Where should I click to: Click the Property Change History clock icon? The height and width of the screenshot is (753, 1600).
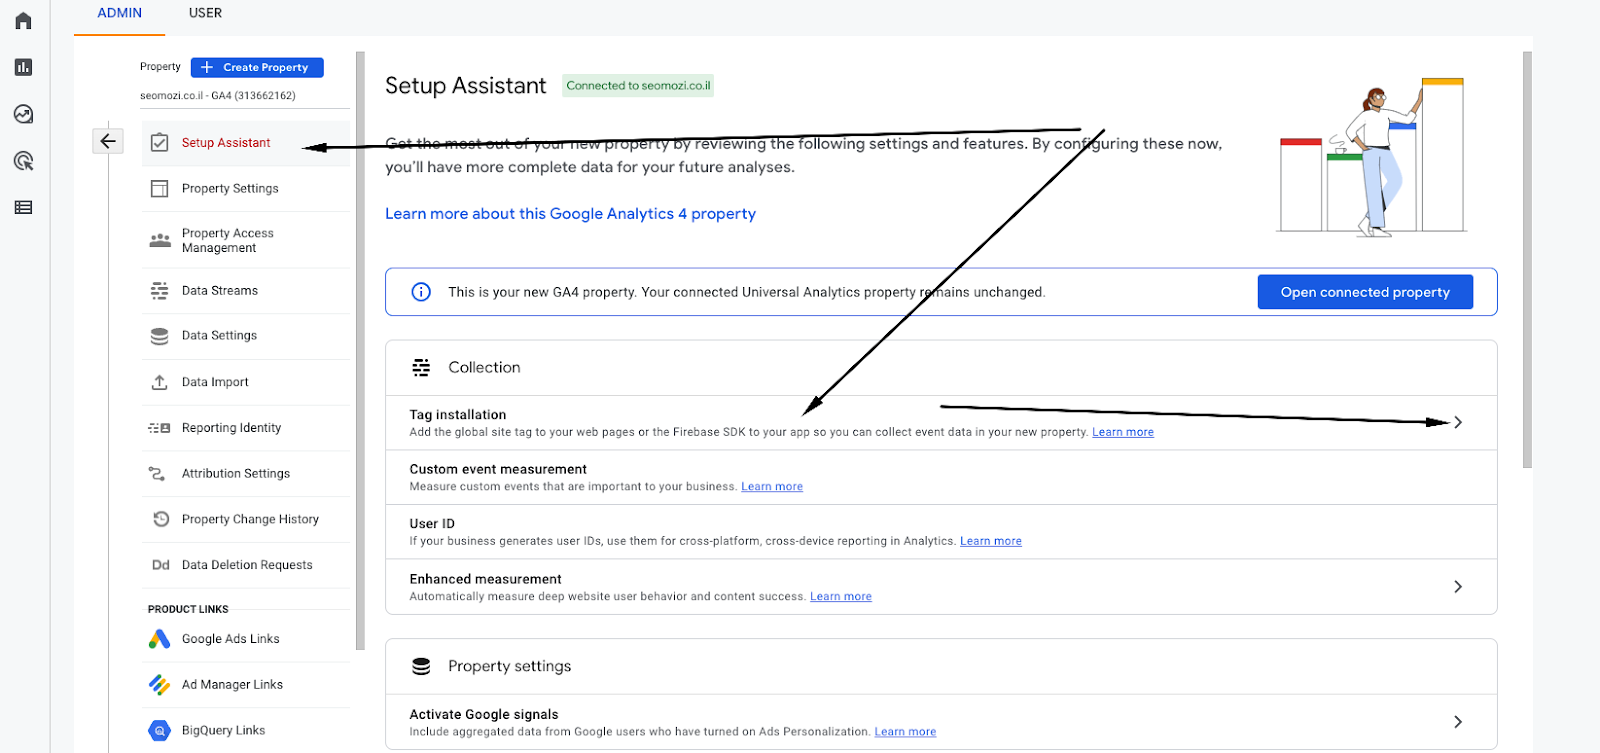pos(161,519)
